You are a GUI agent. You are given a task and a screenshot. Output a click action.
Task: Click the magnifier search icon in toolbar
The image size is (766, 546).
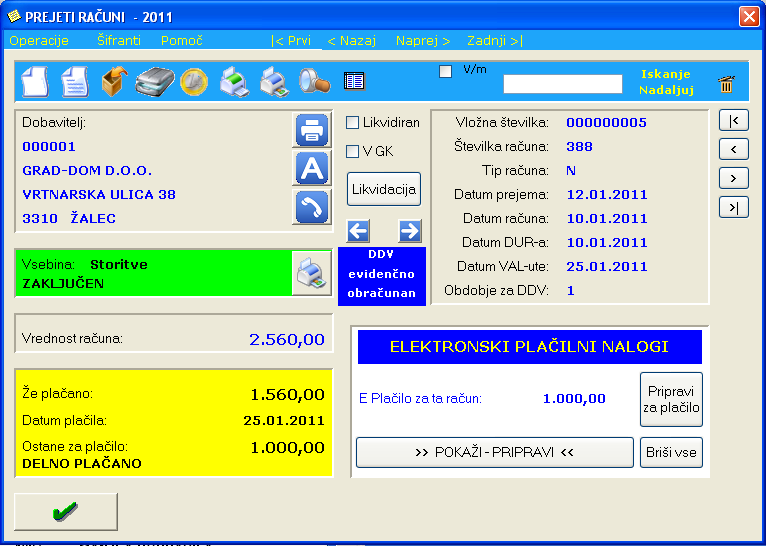[314, 81]
